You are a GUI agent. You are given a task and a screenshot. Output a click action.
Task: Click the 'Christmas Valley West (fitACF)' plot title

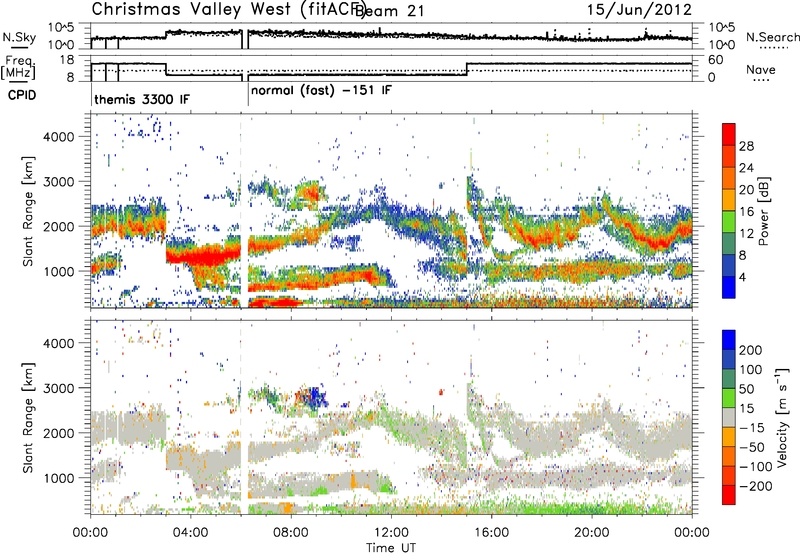point(228,9)
